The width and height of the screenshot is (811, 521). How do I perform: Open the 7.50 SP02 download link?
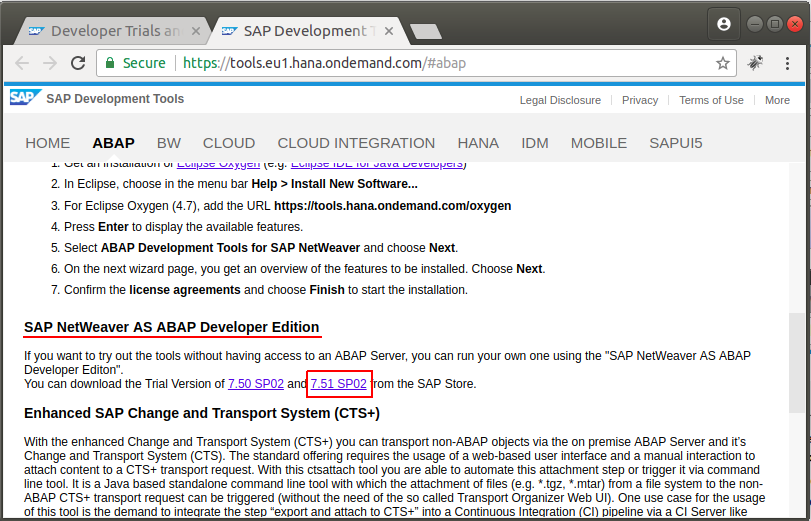coord(256,384)
